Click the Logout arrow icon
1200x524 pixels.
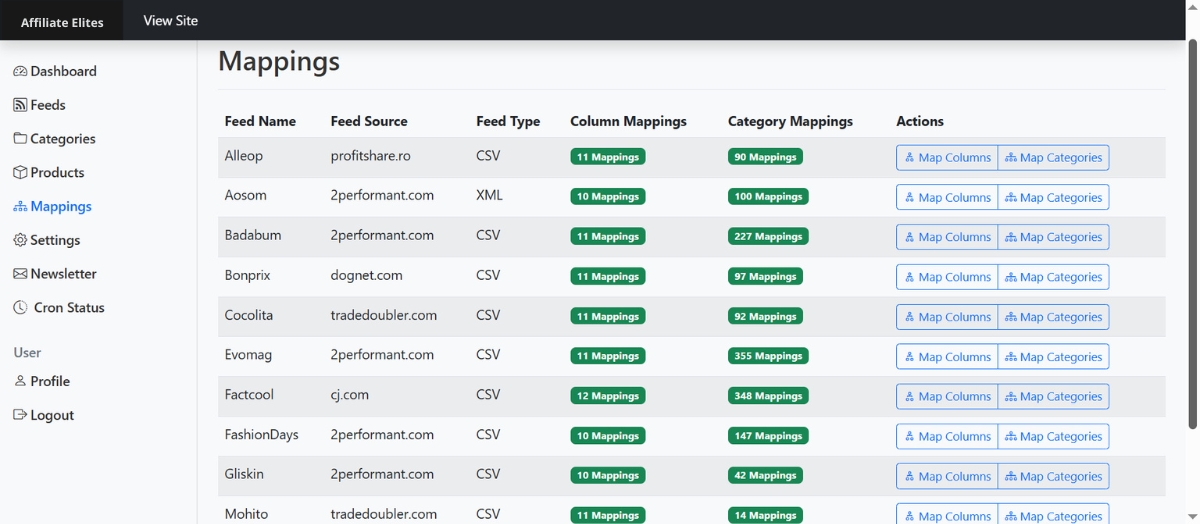(20, 415)
